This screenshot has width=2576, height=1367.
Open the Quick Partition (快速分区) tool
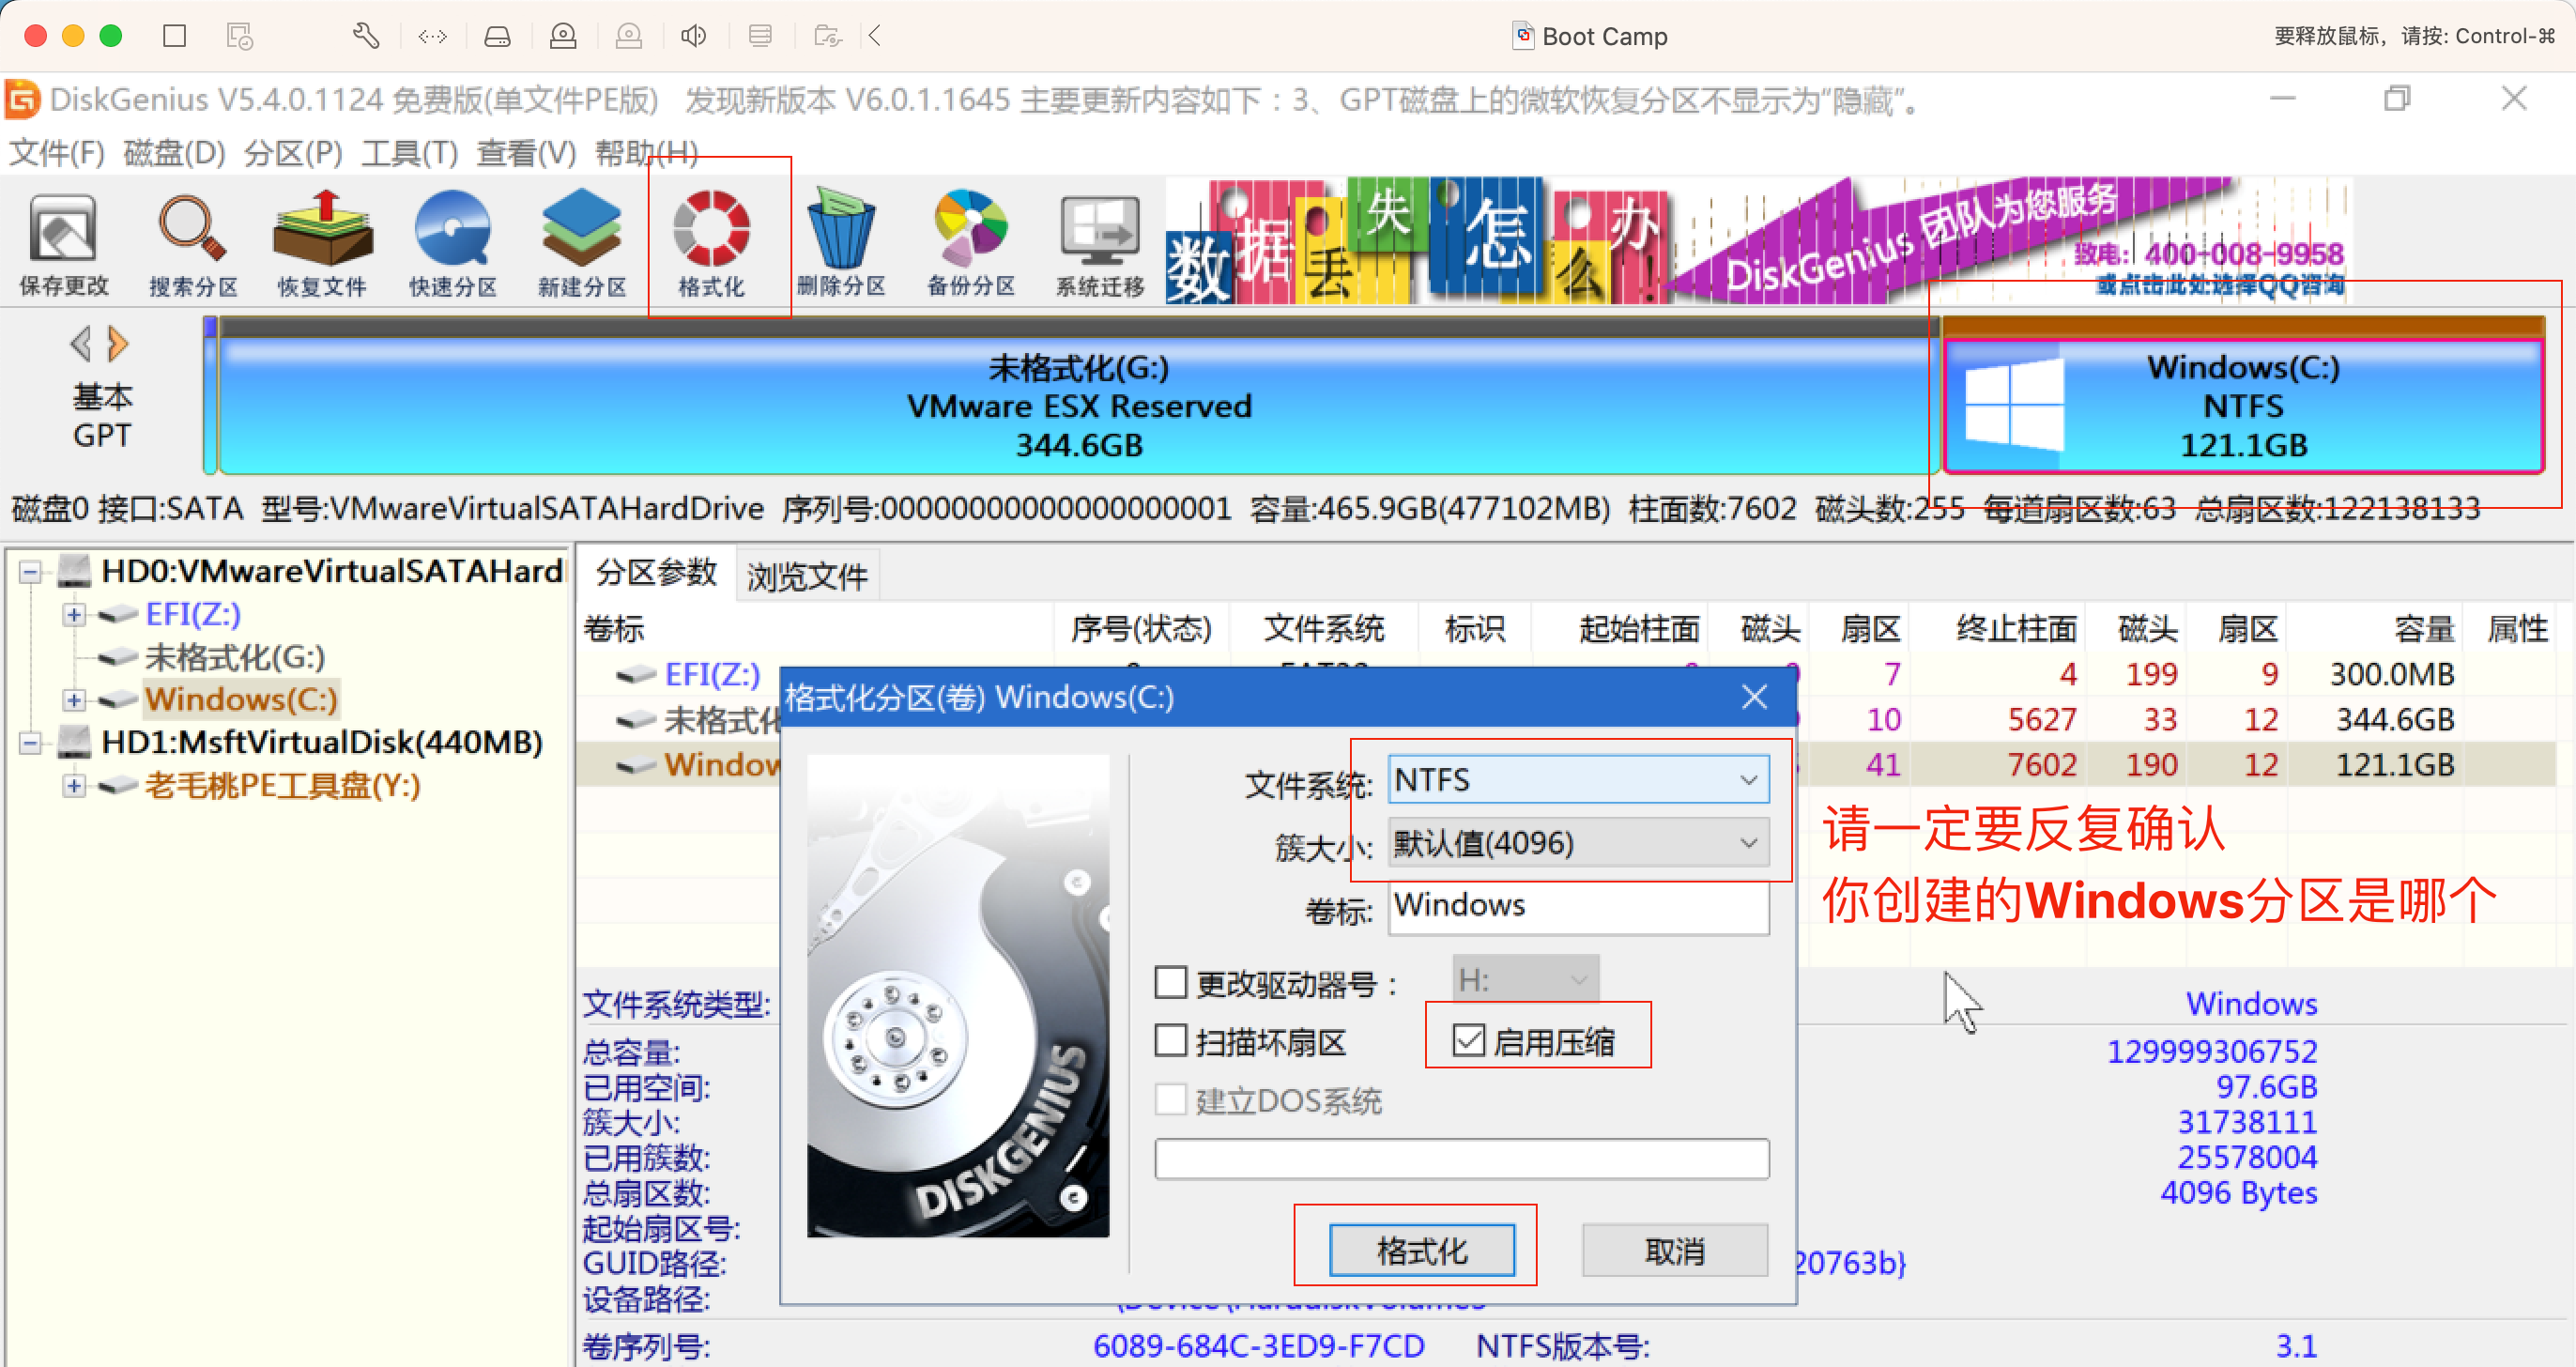pyautogui.click(x=452, y=244)
